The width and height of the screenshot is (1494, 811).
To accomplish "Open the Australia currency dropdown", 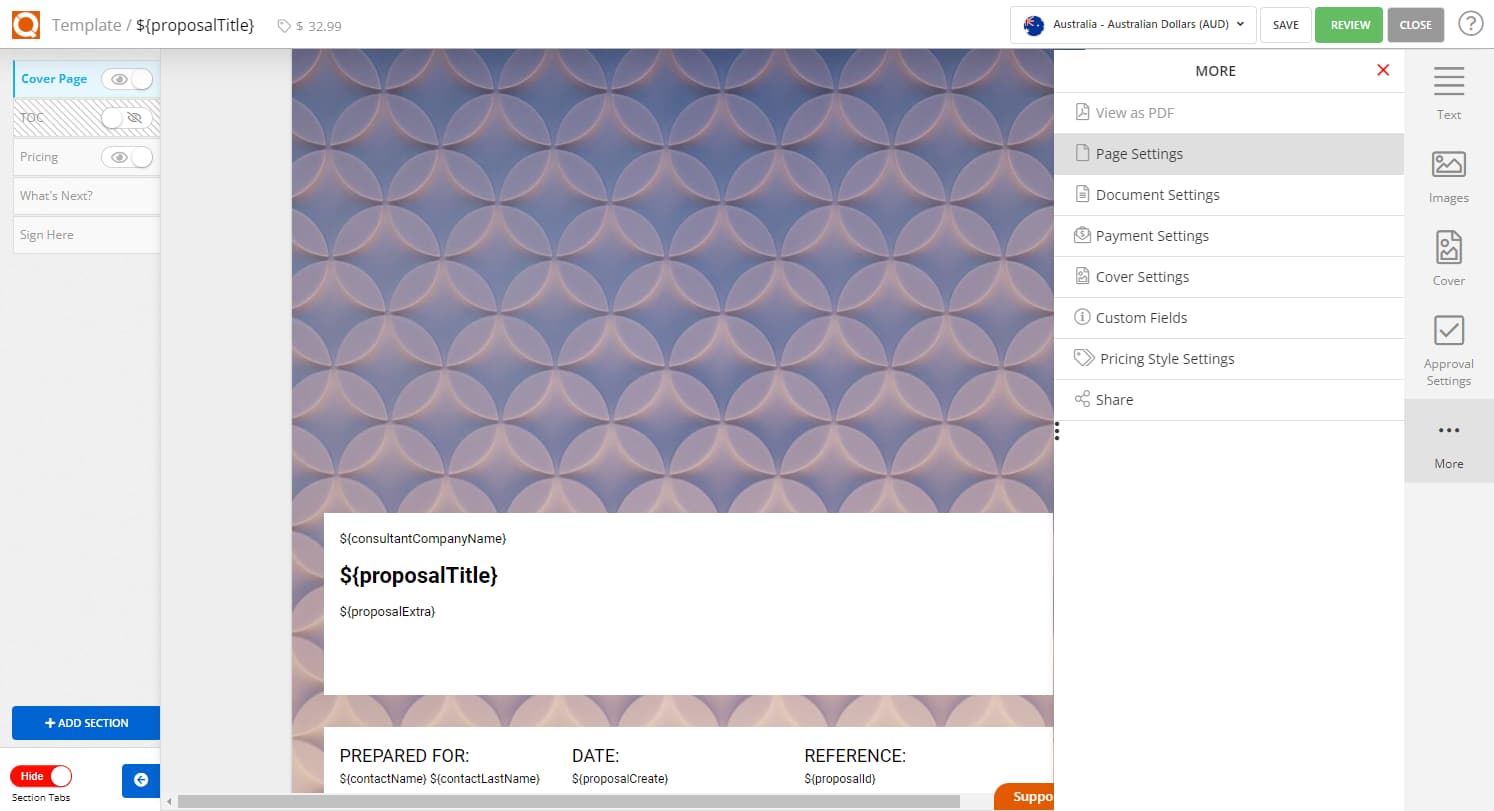I will 1133,24.
